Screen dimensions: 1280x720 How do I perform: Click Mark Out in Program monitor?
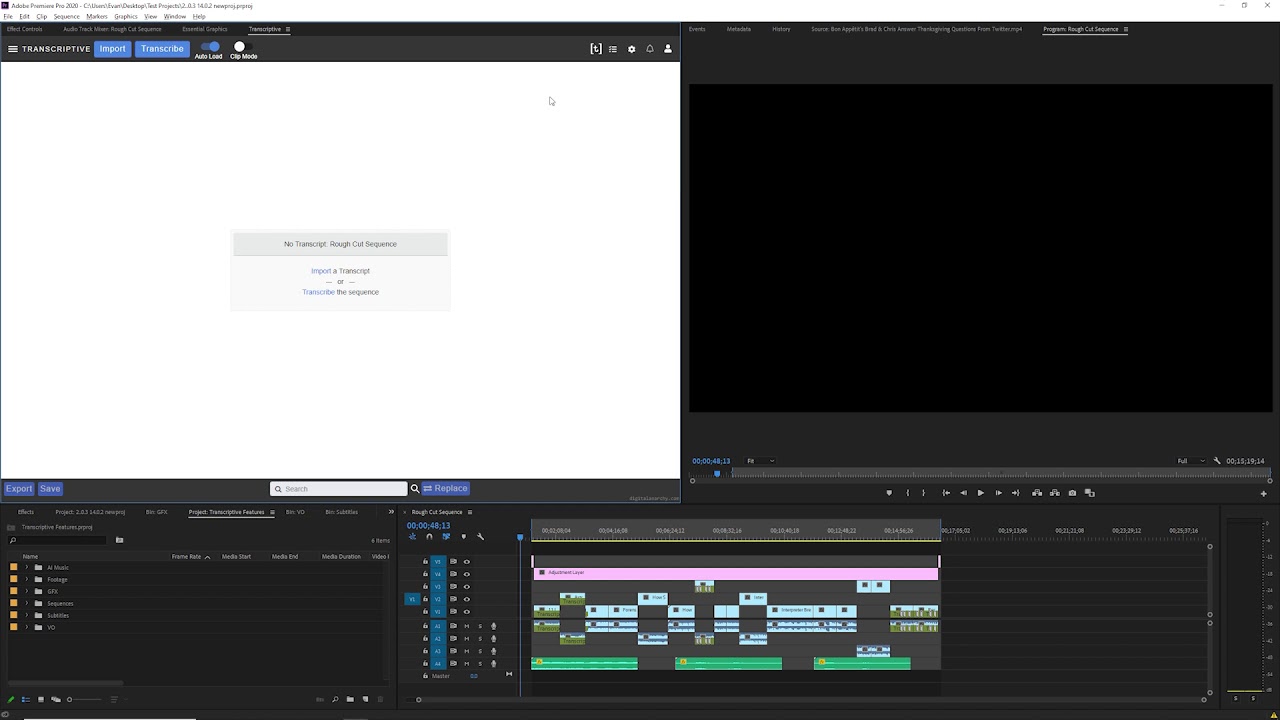(x=923, y=493)
